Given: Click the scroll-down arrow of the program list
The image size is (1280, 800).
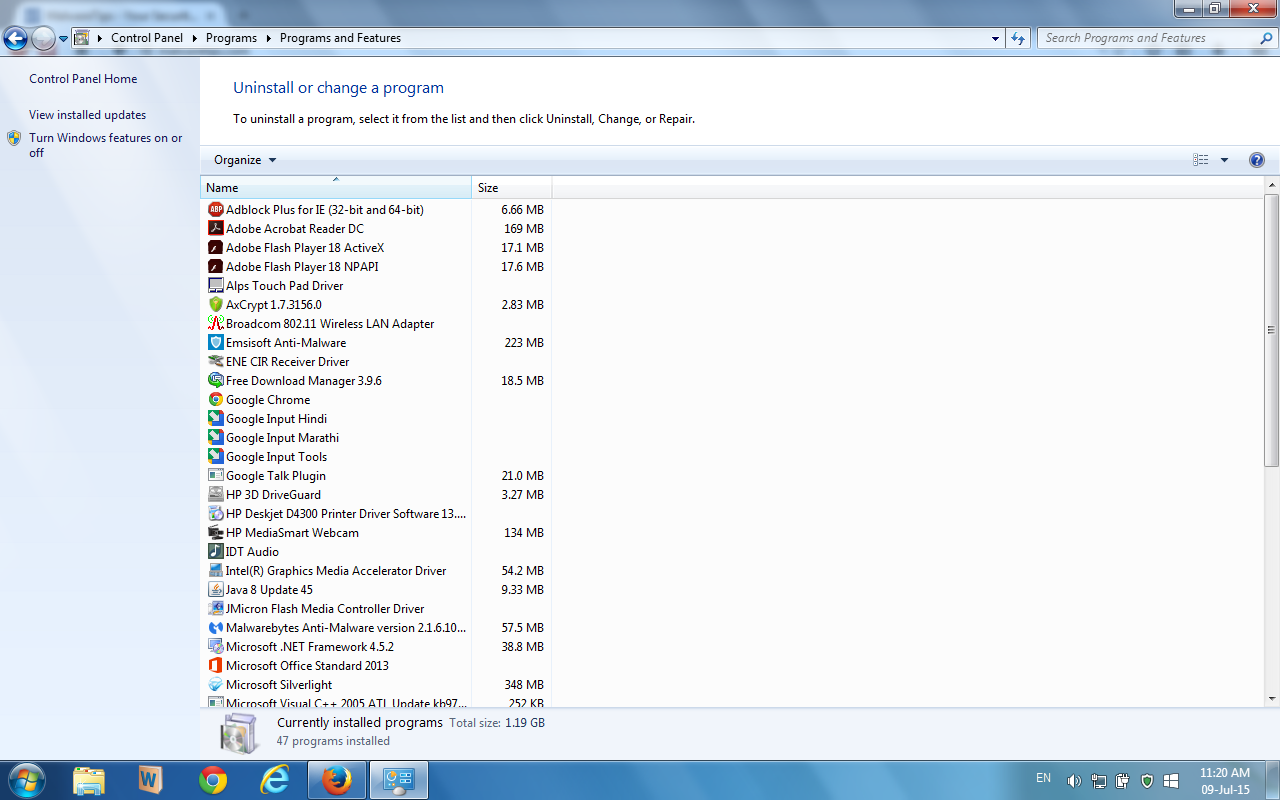Looking at the screenshot, I should tap(1272, 699).
